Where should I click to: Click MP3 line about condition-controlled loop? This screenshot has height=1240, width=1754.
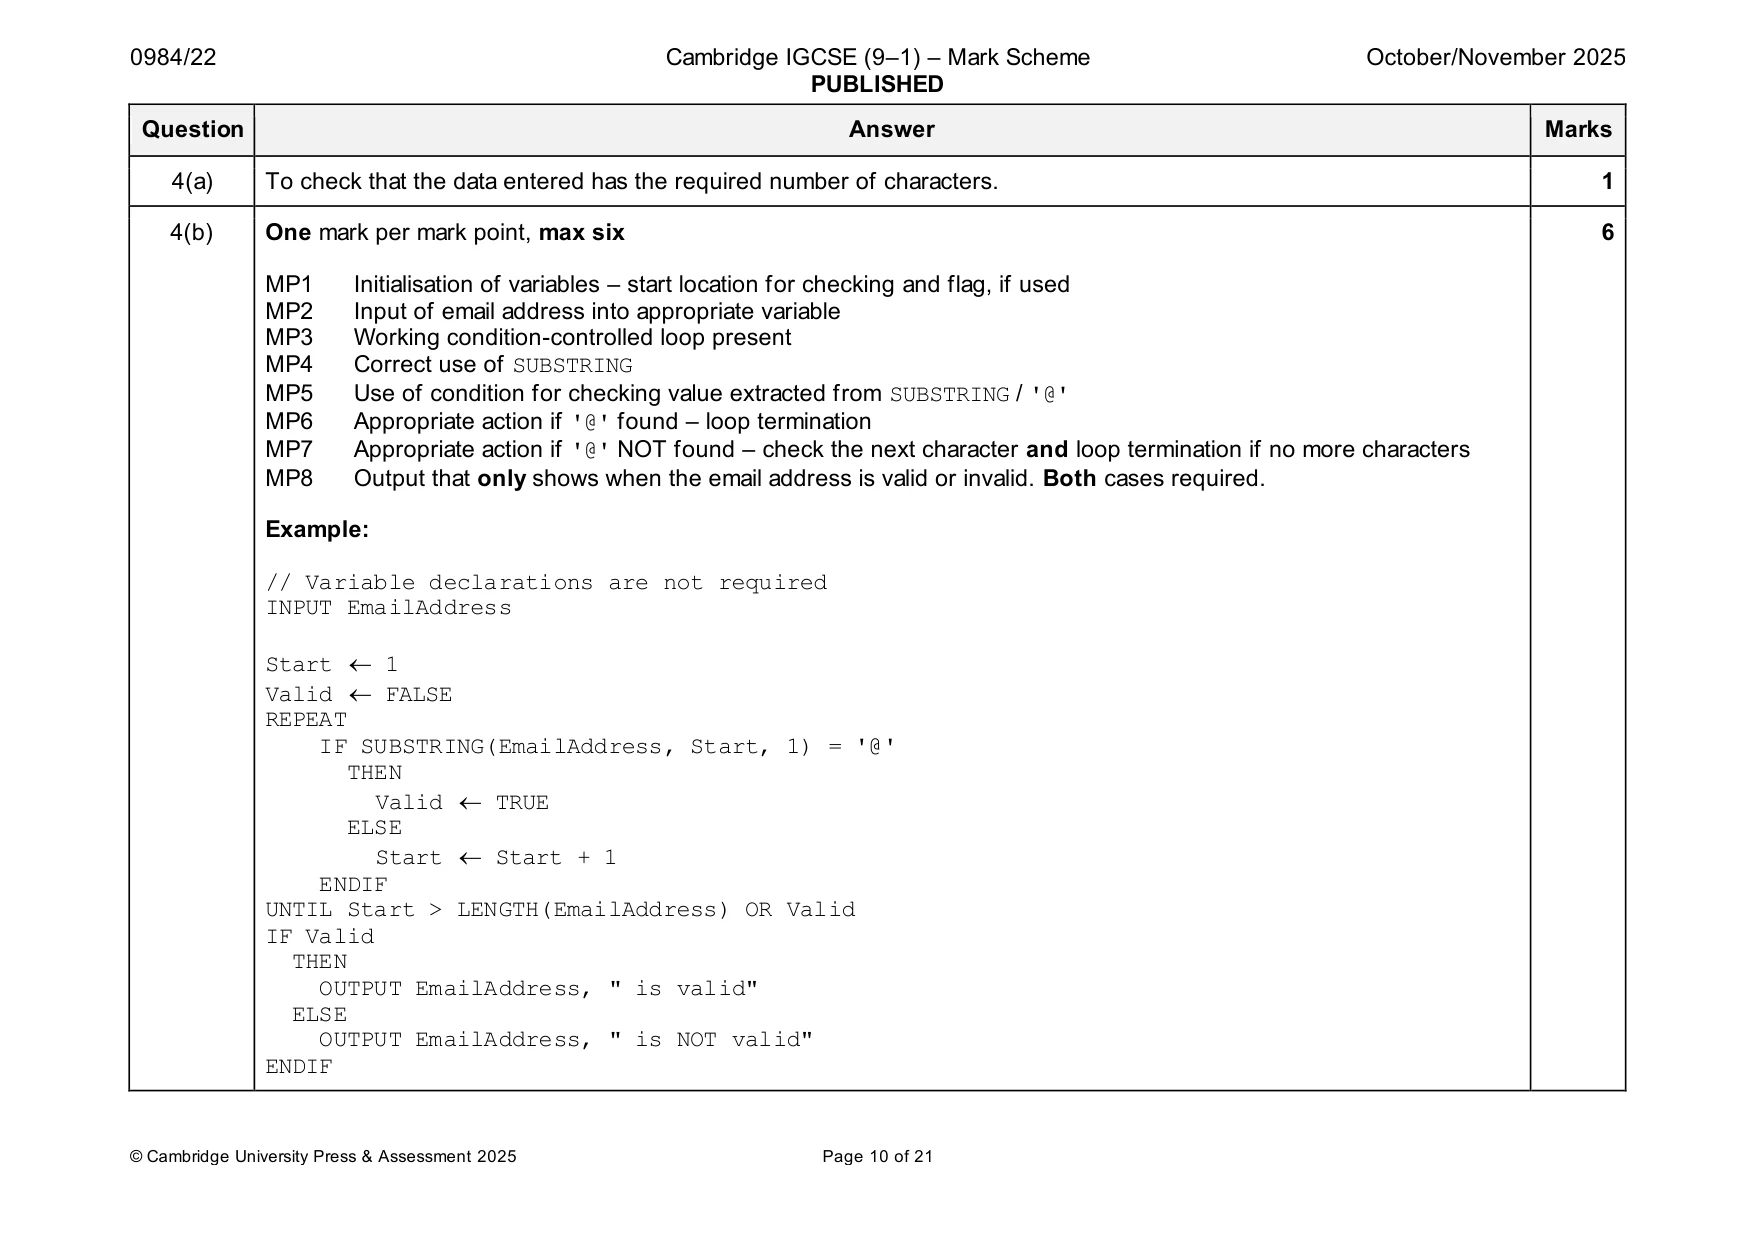click(528, 337)
